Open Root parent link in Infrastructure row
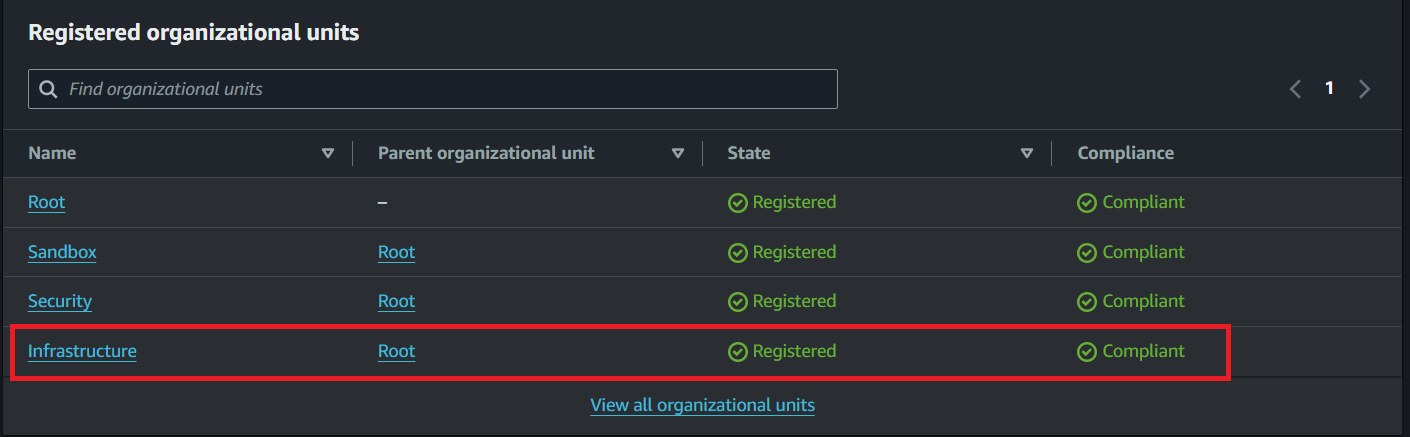Screen dimensions: 1410x437 396,351
